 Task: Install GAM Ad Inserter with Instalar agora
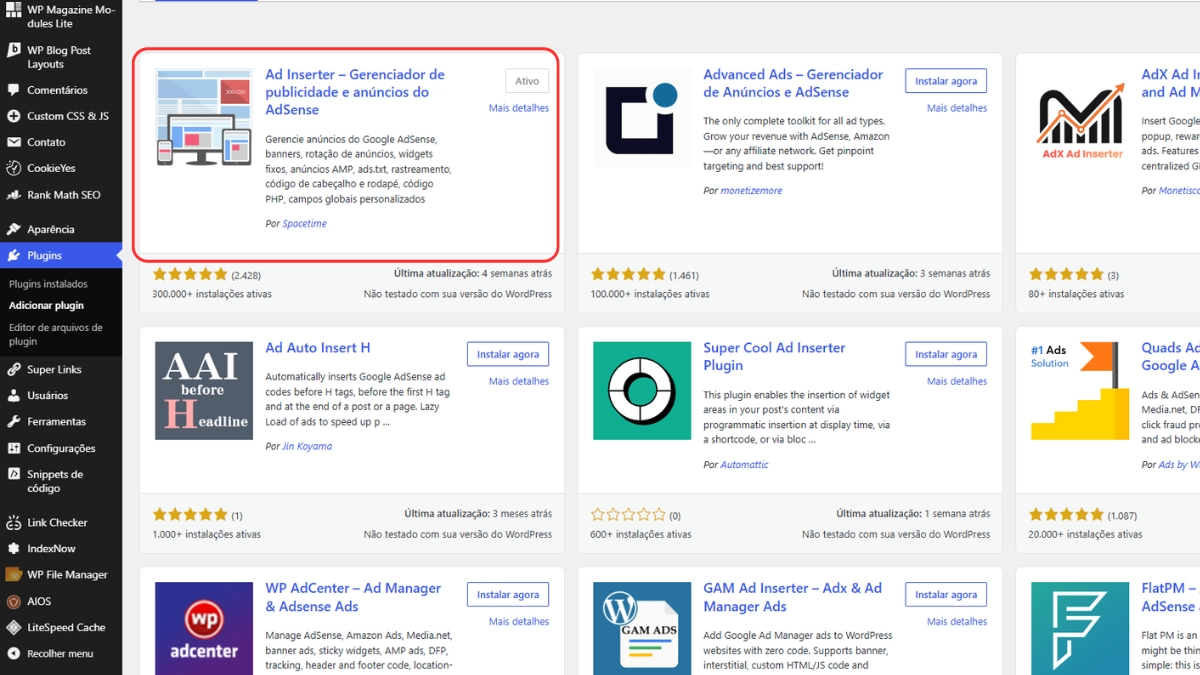[x=946, y=594]
